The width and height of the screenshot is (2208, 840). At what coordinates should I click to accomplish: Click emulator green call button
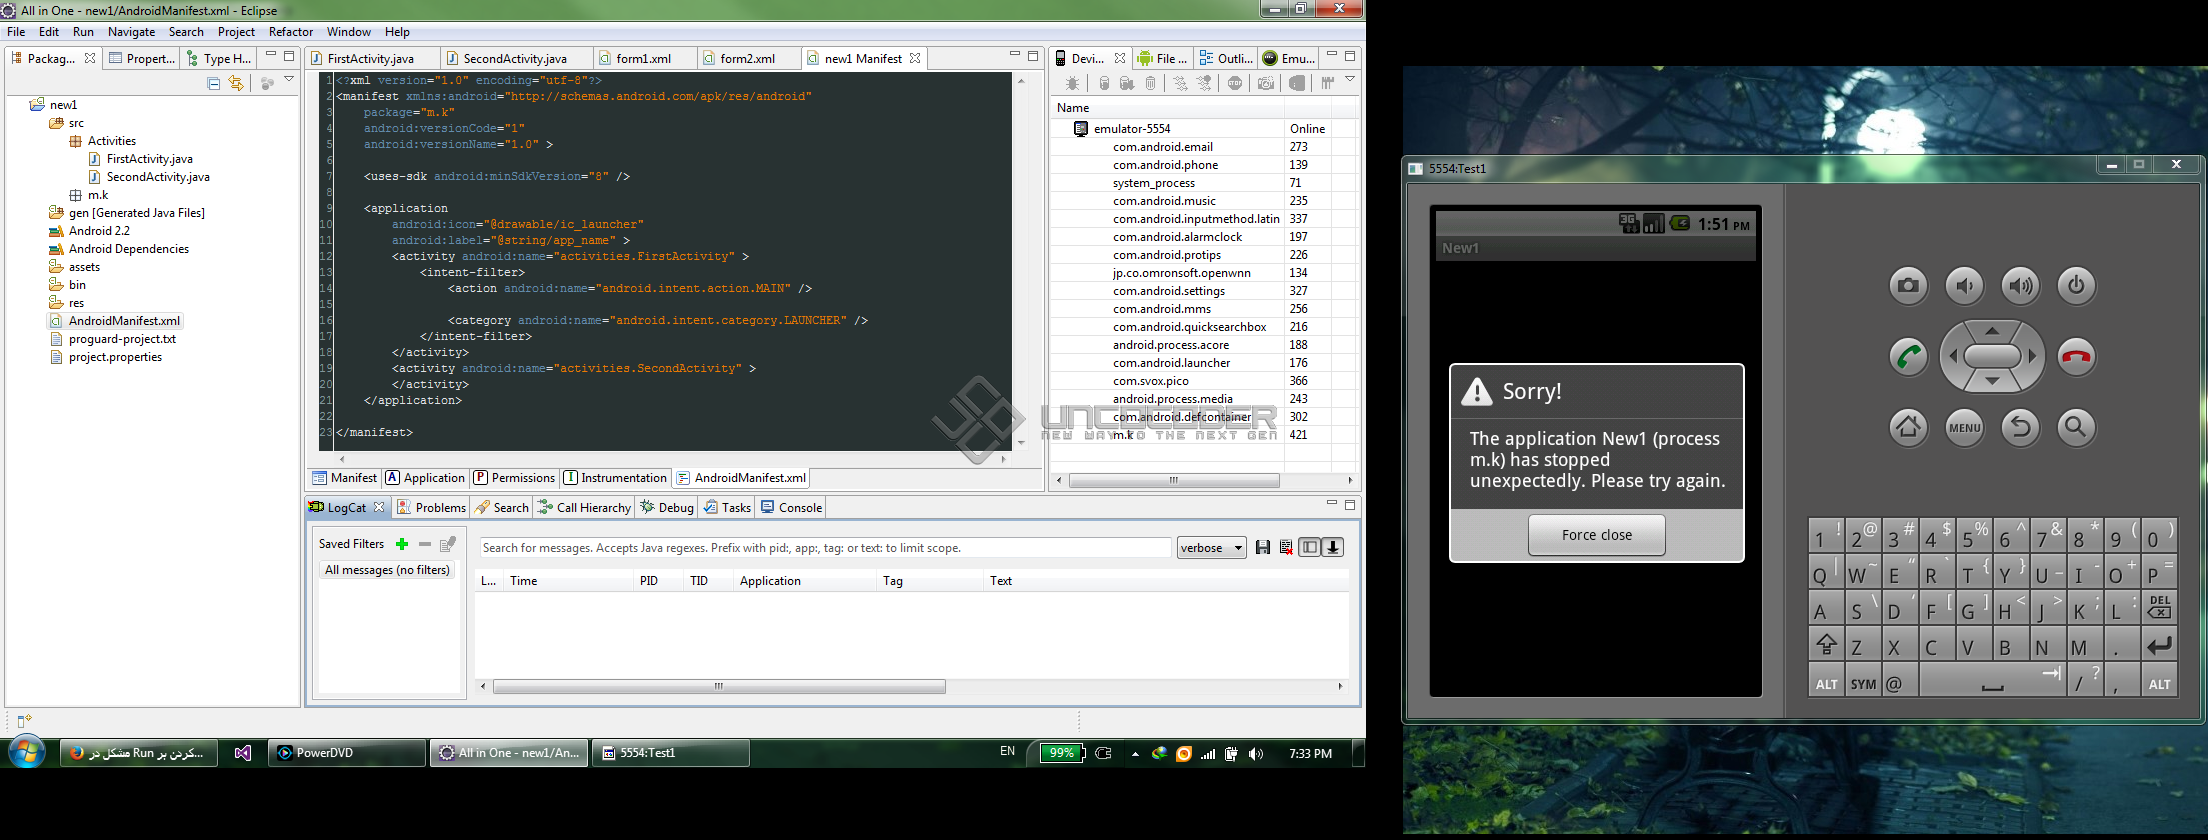1908,357
